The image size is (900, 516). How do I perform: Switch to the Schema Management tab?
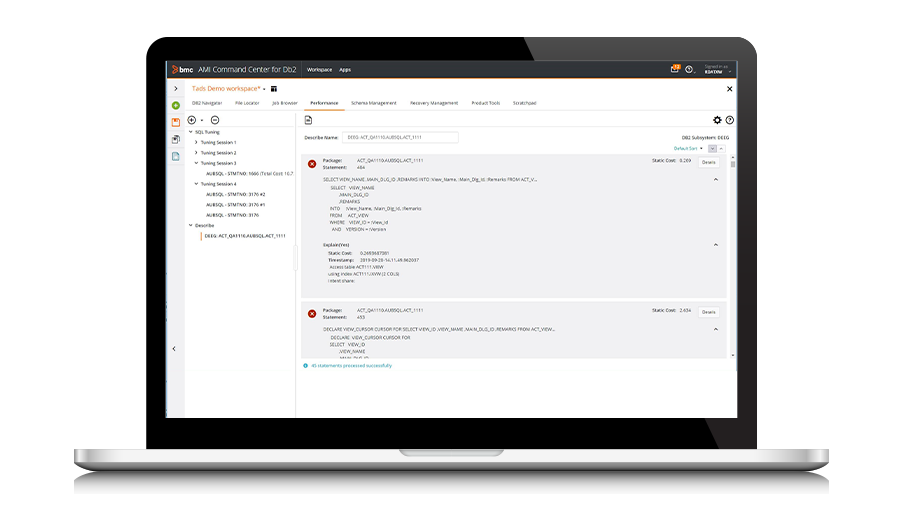(374, 103)
